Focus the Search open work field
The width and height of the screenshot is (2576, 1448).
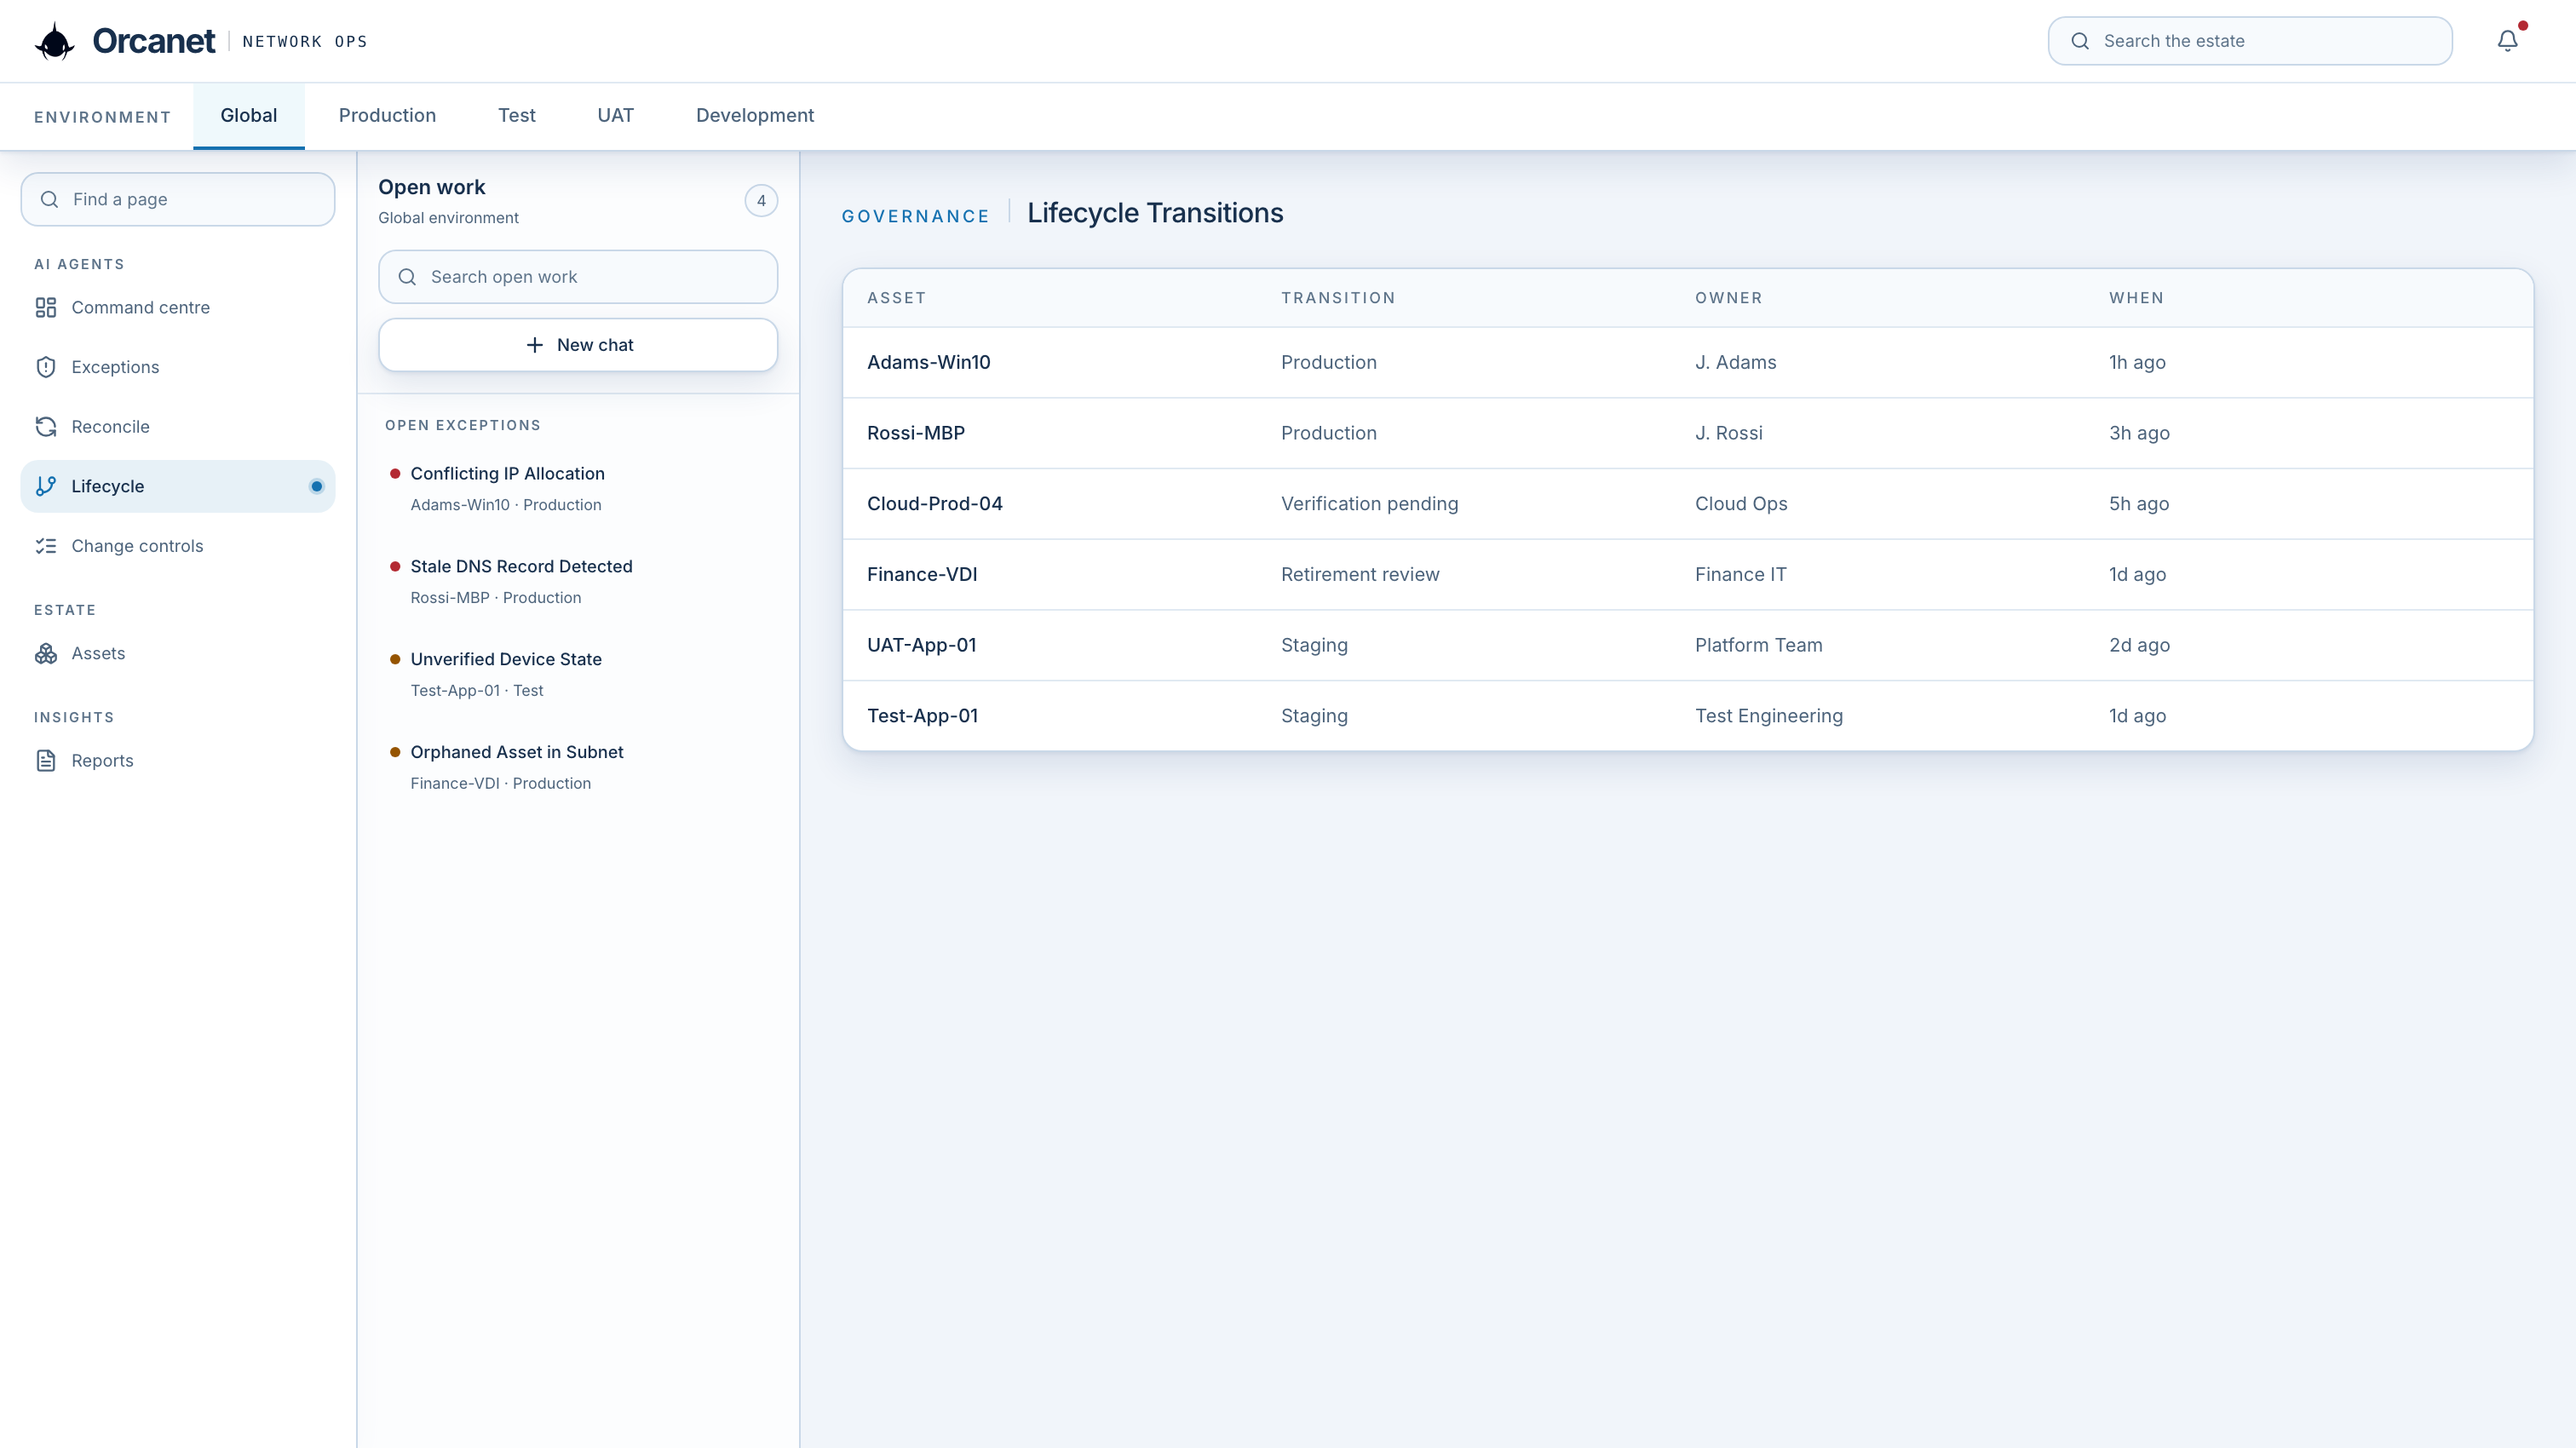pos(578,277)
